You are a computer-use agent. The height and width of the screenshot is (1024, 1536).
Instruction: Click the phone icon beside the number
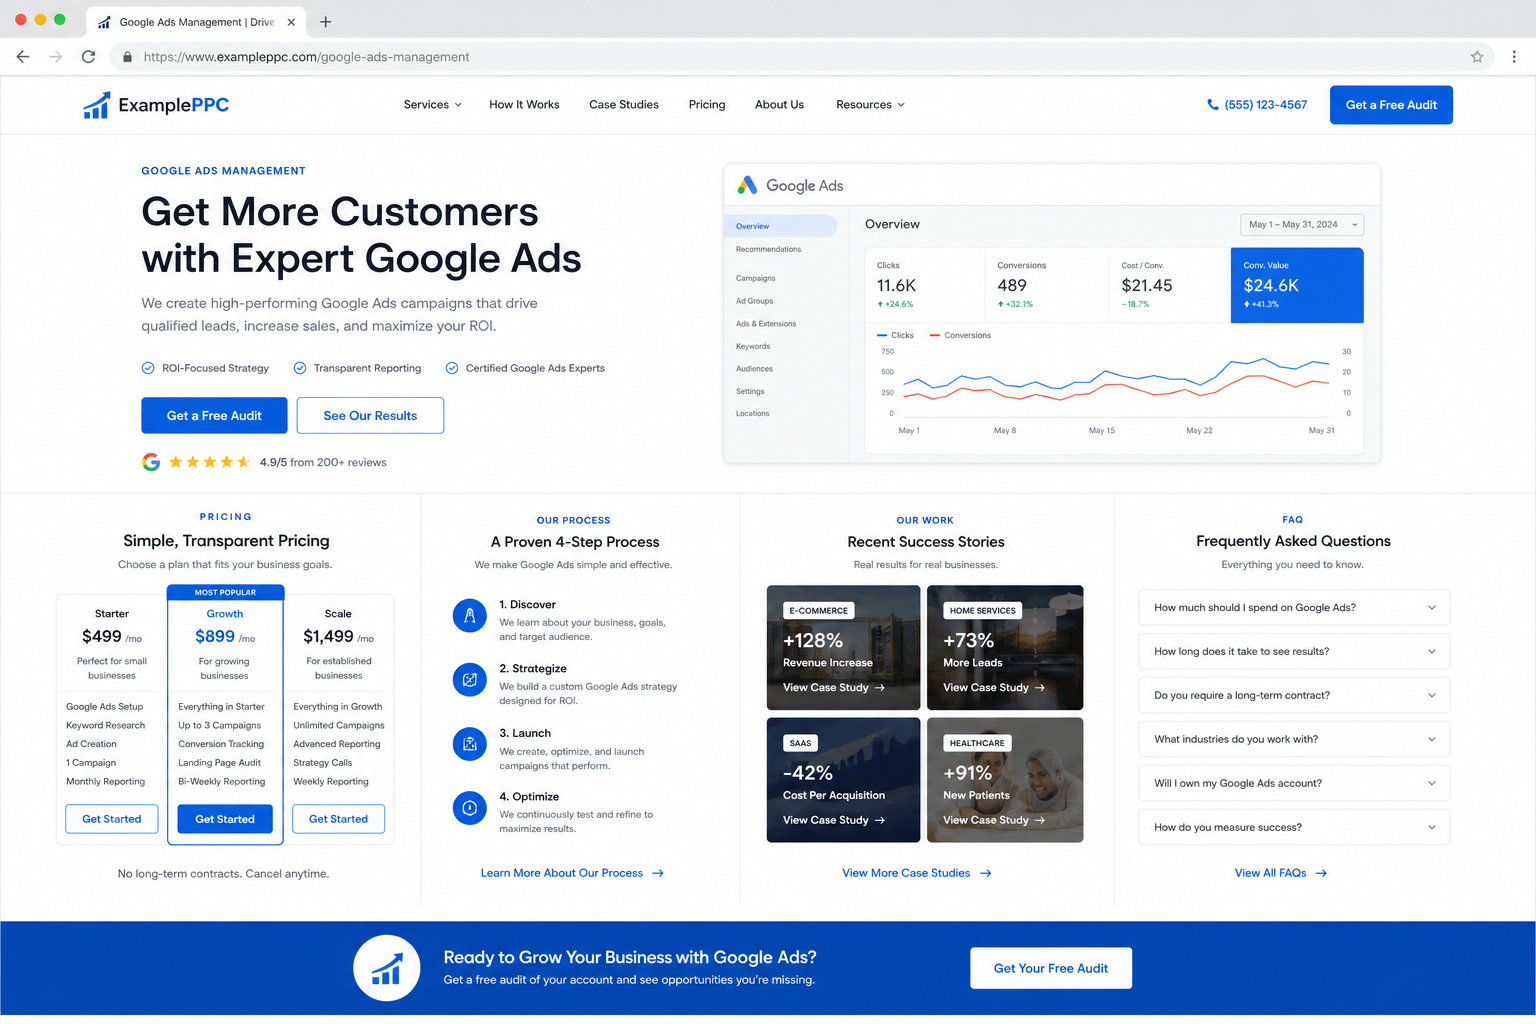[x=1213, y=105]
